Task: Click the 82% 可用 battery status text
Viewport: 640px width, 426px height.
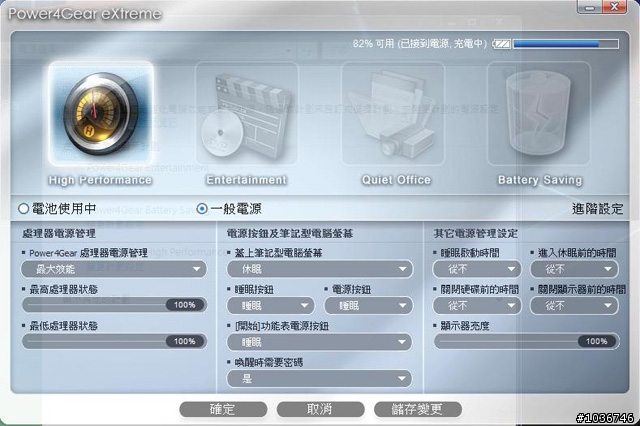Action: coord(420,44)
